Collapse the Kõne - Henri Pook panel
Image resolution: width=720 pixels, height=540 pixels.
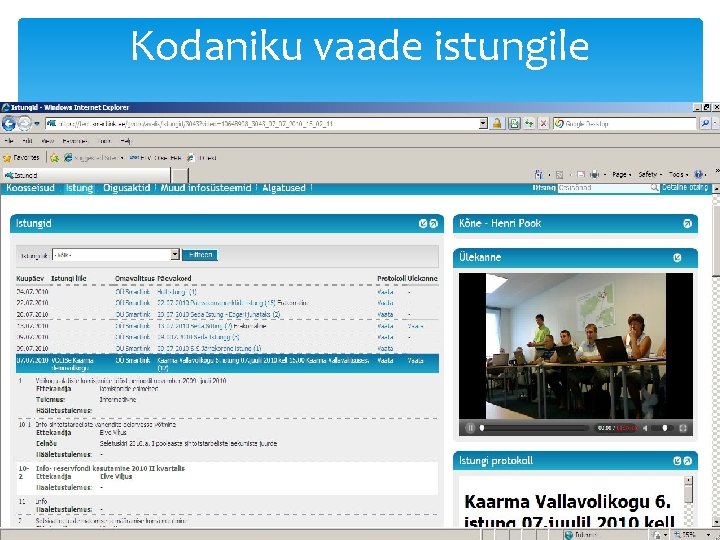click(x=687, y=224)
